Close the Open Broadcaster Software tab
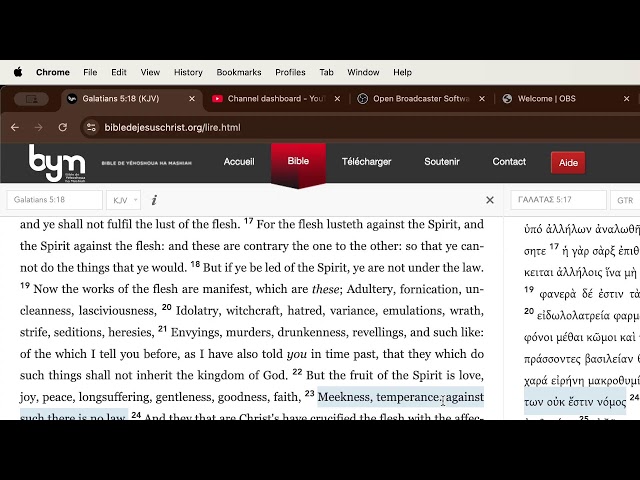640x480 pixels. tap(482, 99)
